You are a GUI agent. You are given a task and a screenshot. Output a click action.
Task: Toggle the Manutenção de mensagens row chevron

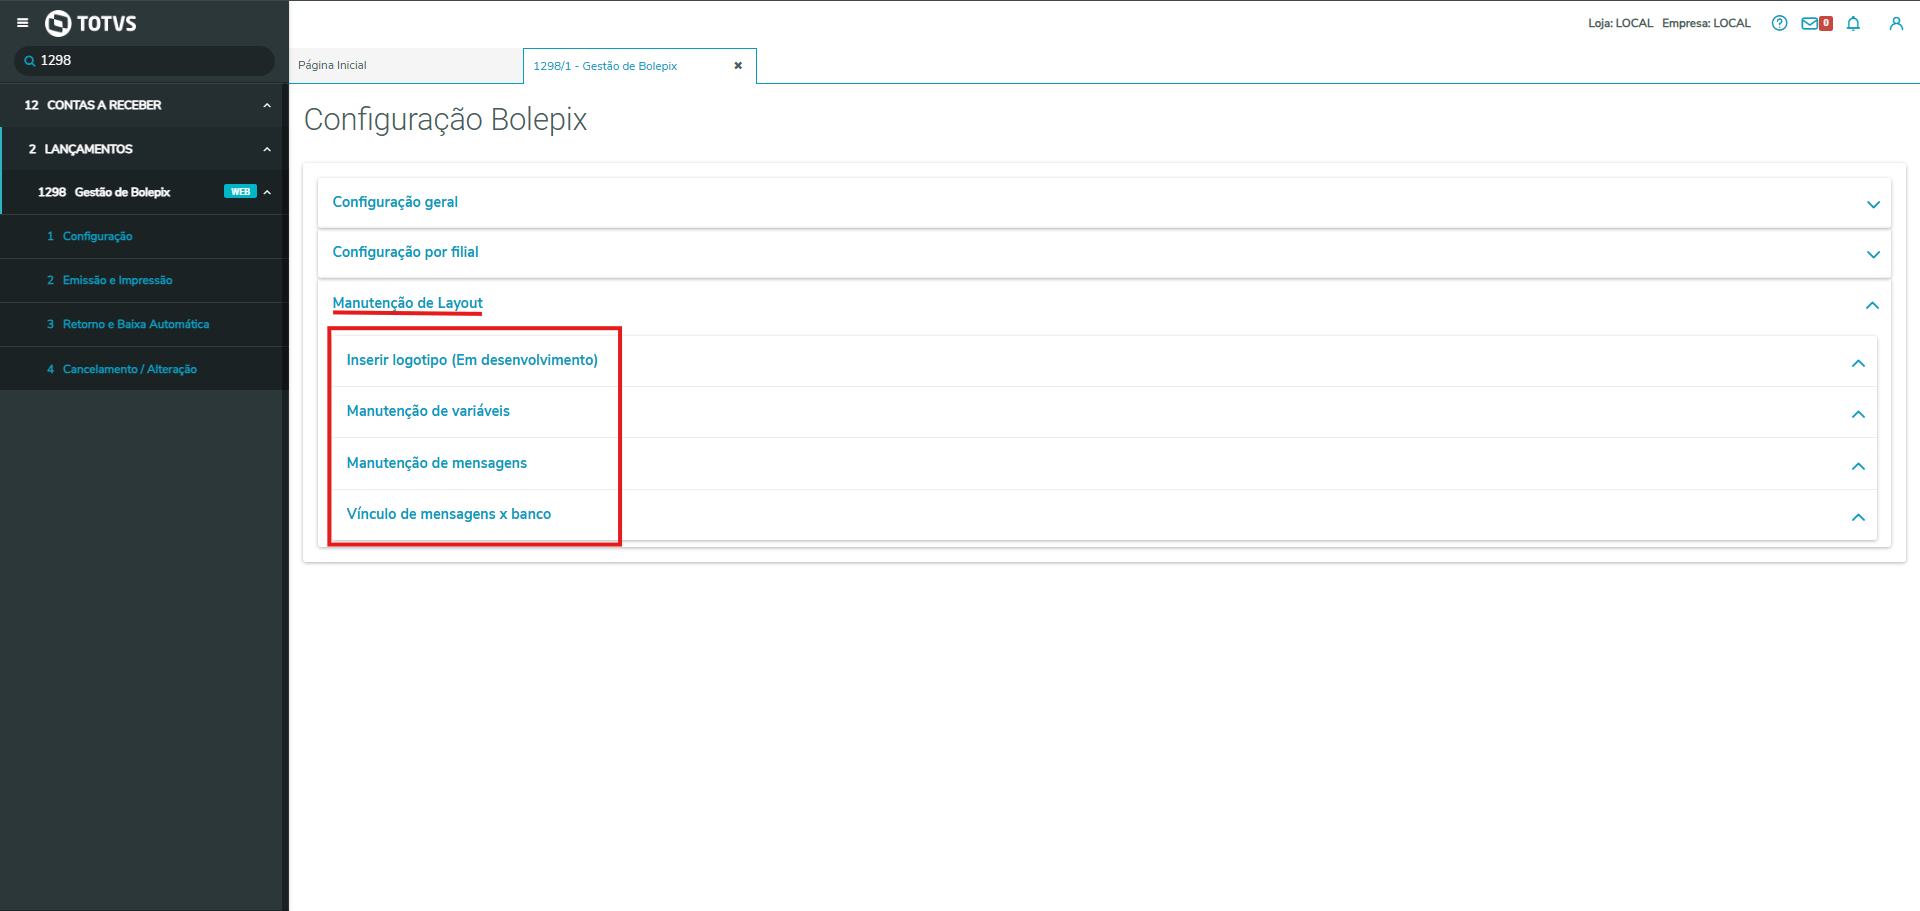(1858, 466)
